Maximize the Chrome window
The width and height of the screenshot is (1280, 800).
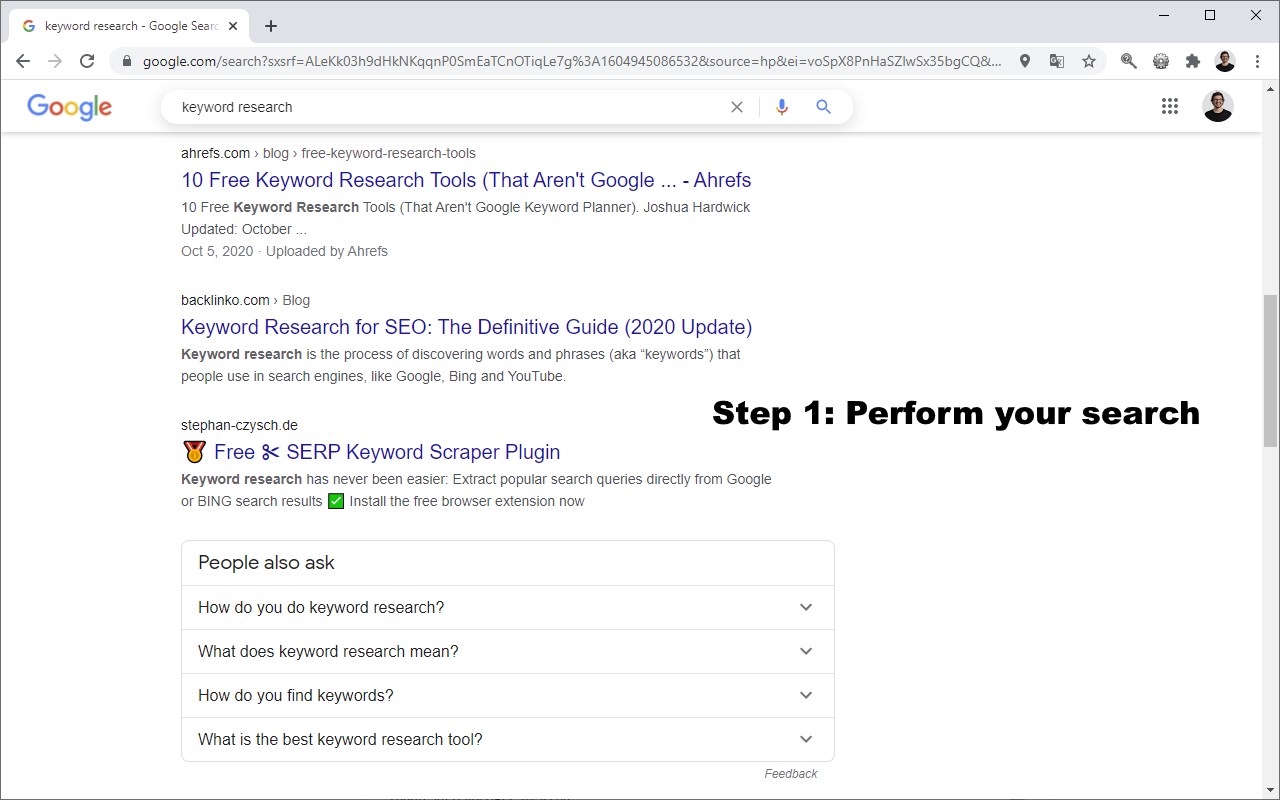(x=1210, y=15)
